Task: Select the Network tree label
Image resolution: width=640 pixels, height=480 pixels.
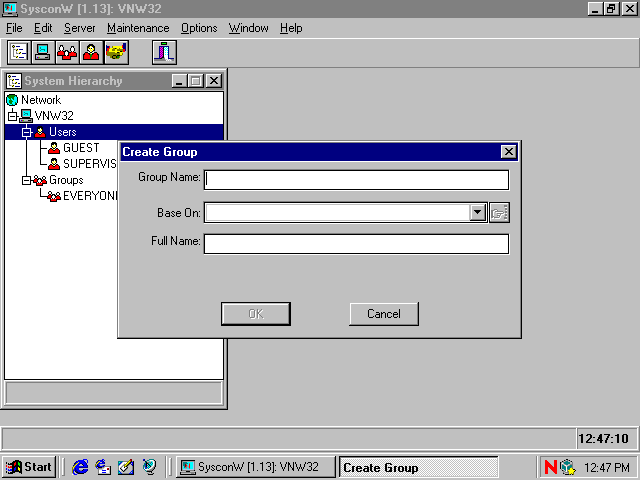Action: 41,100
